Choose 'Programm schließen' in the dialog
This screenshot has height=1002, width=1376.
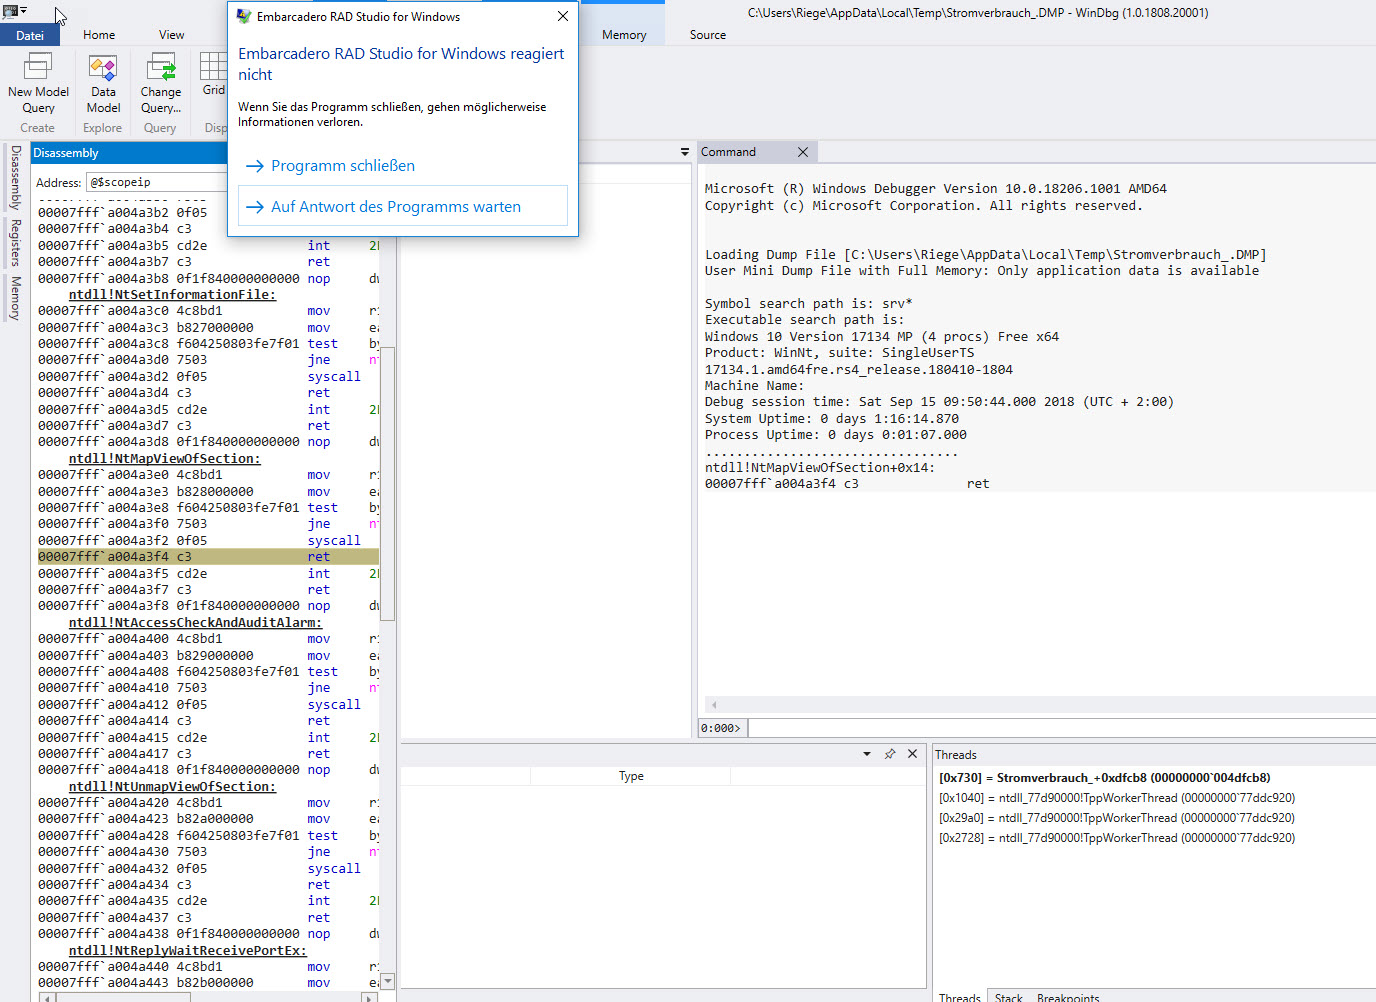342,166
